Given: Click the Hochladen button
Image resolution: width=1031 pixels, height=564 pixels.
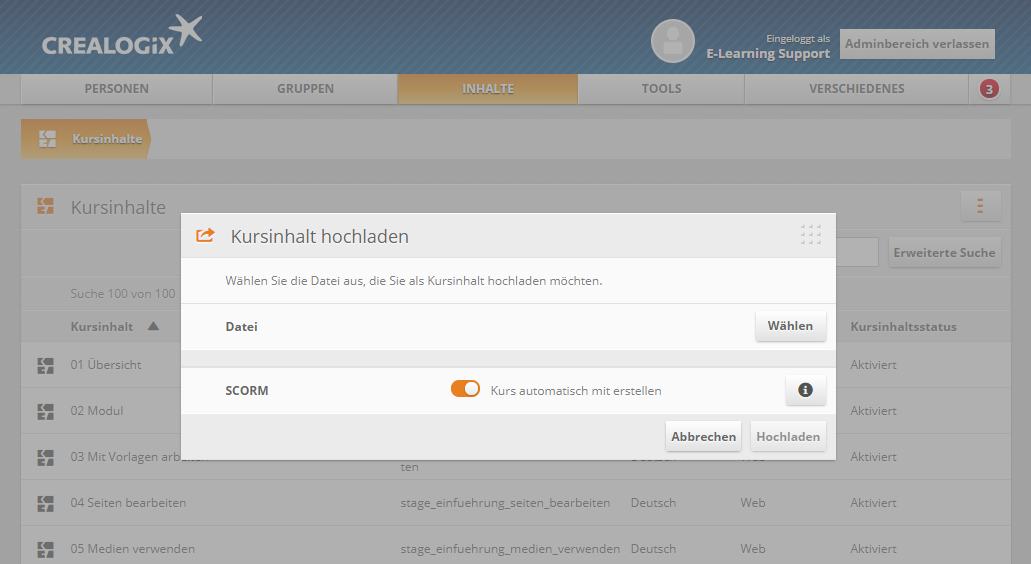Looking at the screenshot, I should point(788,436).
